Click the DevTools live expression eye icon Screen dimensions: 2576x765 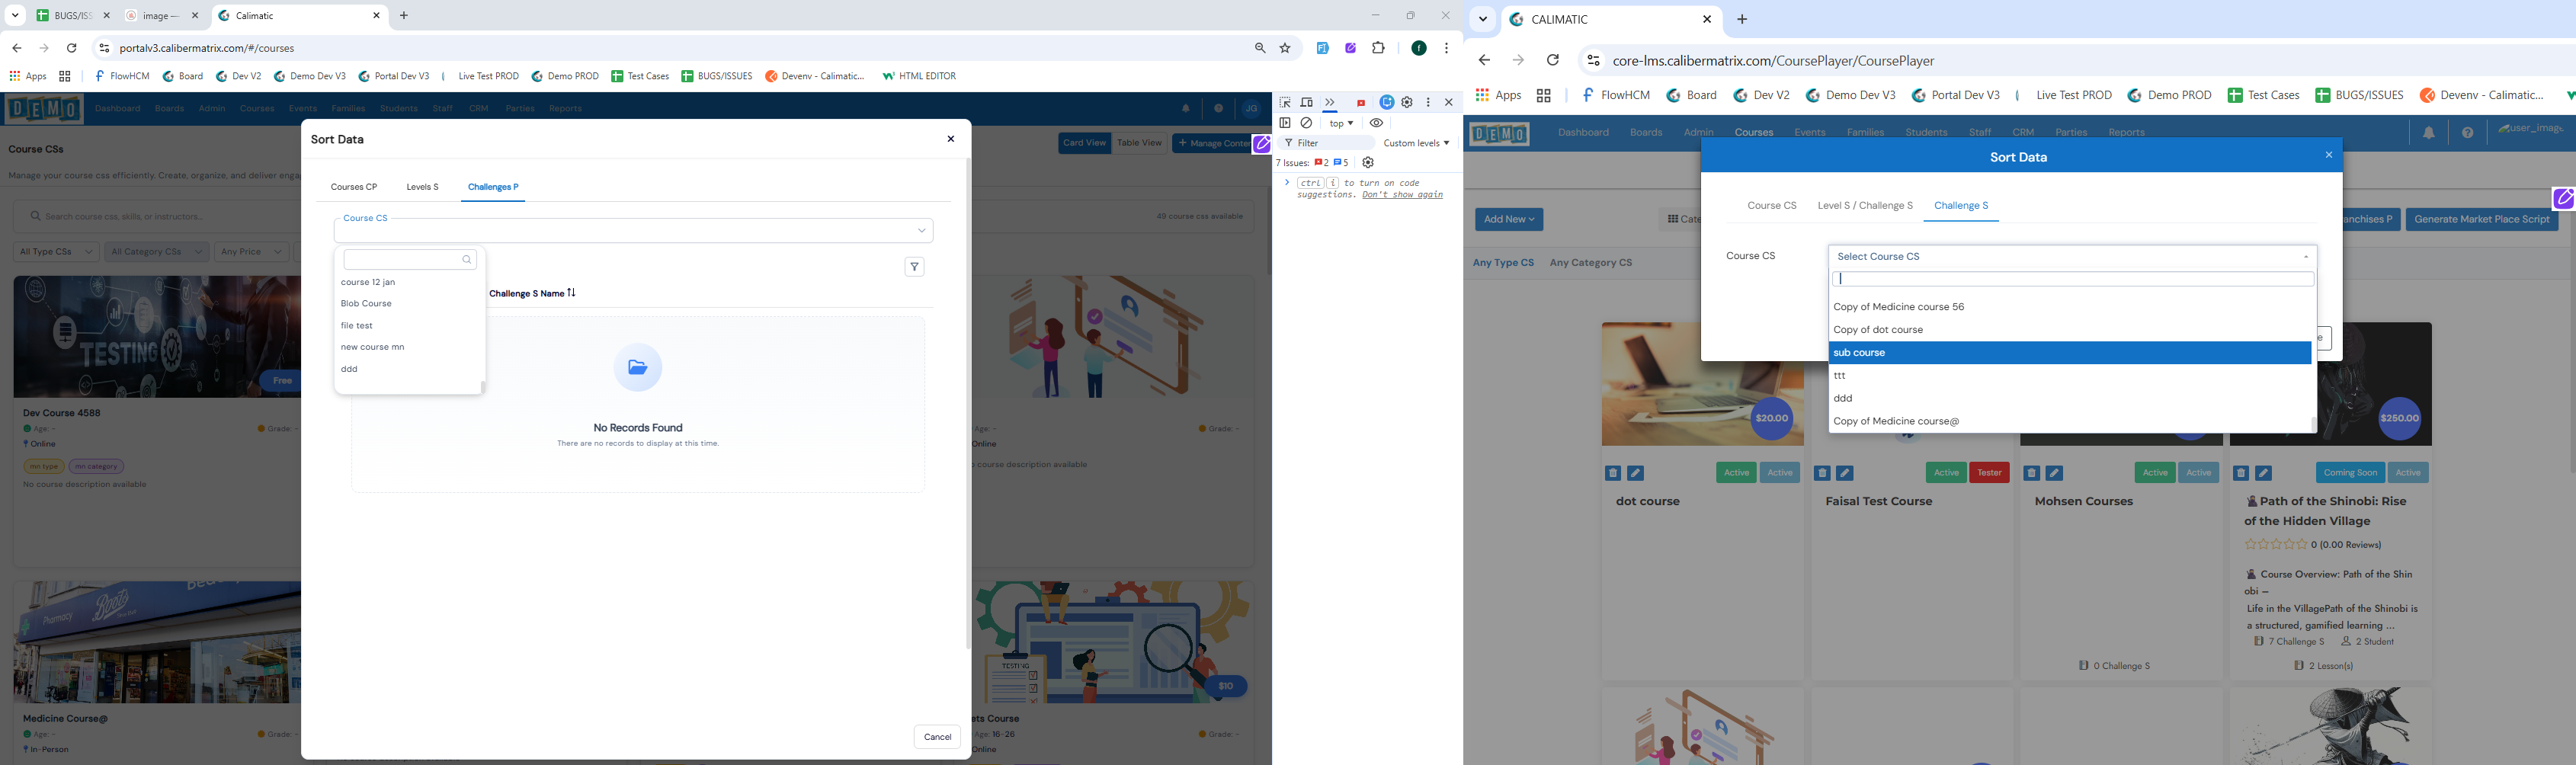coord(1376,123)
